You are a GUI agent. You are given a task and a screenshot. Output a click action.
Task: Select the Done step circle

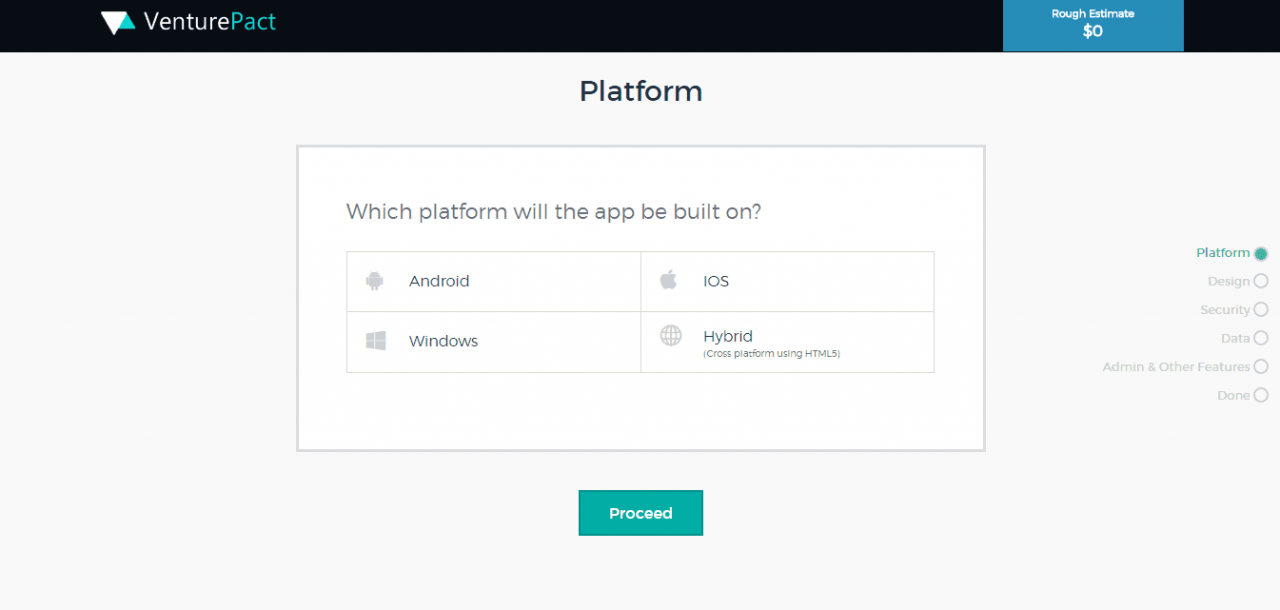pos(1261,396)
